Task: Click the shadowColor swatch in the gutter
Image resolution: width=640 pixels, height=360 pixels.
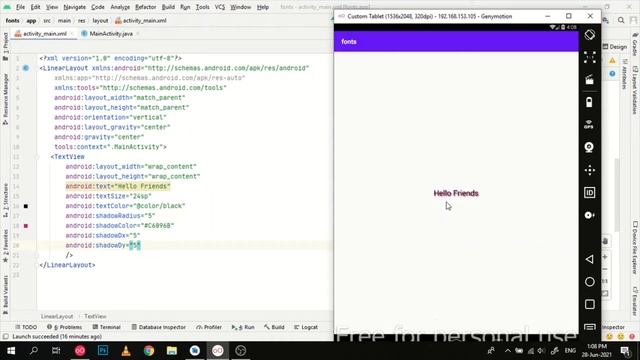Action: tap(26, 226)
